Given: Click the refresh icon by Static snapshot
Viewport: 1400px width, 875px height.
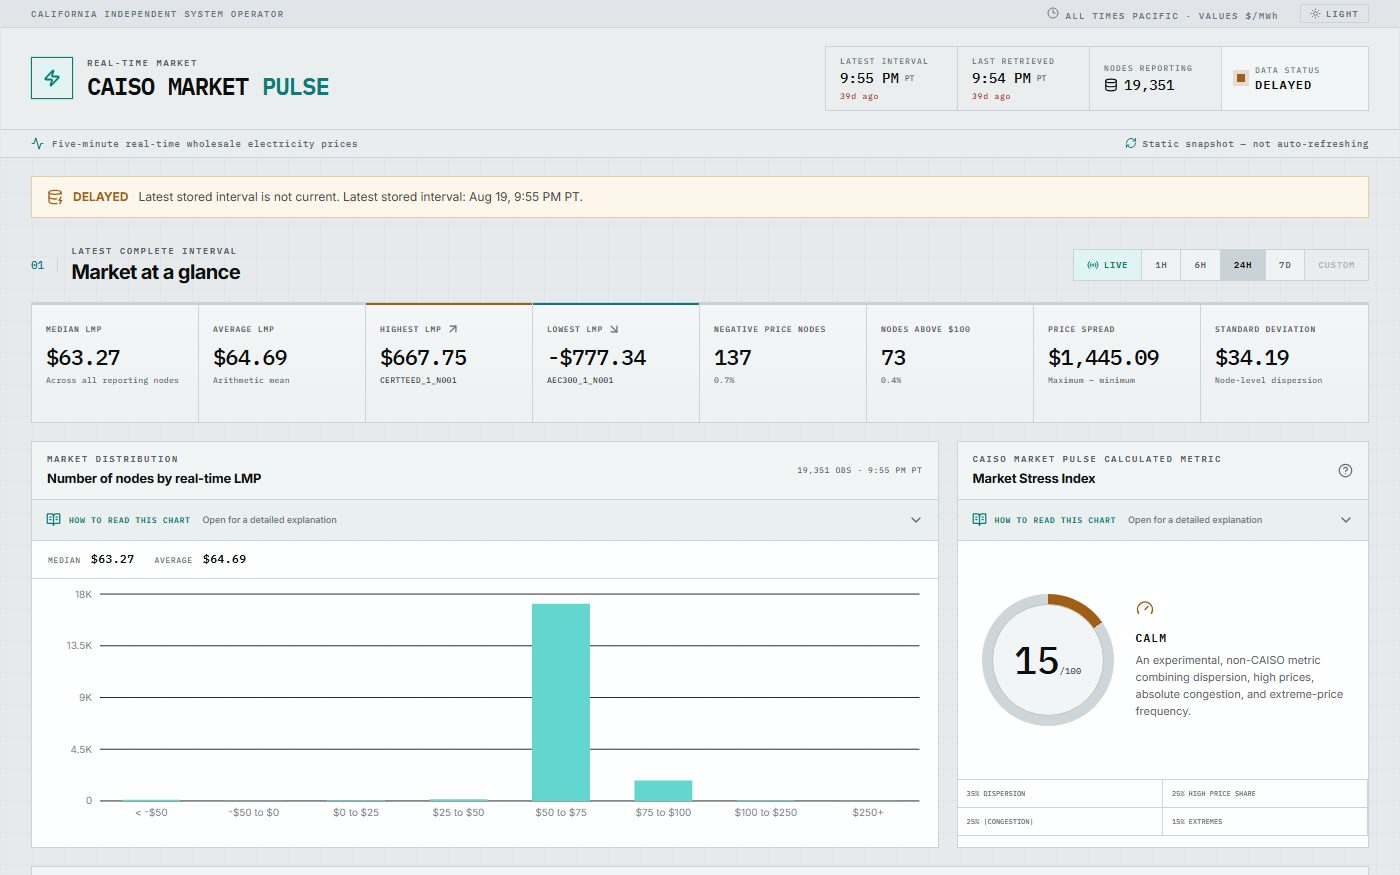Looking at the screenshot, I should pos(1131,143).
